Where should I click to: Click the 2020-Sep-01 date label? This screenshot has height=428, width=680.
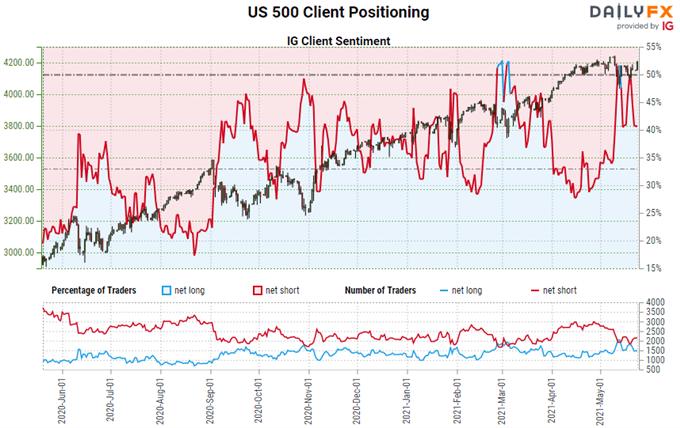point(210,401)
